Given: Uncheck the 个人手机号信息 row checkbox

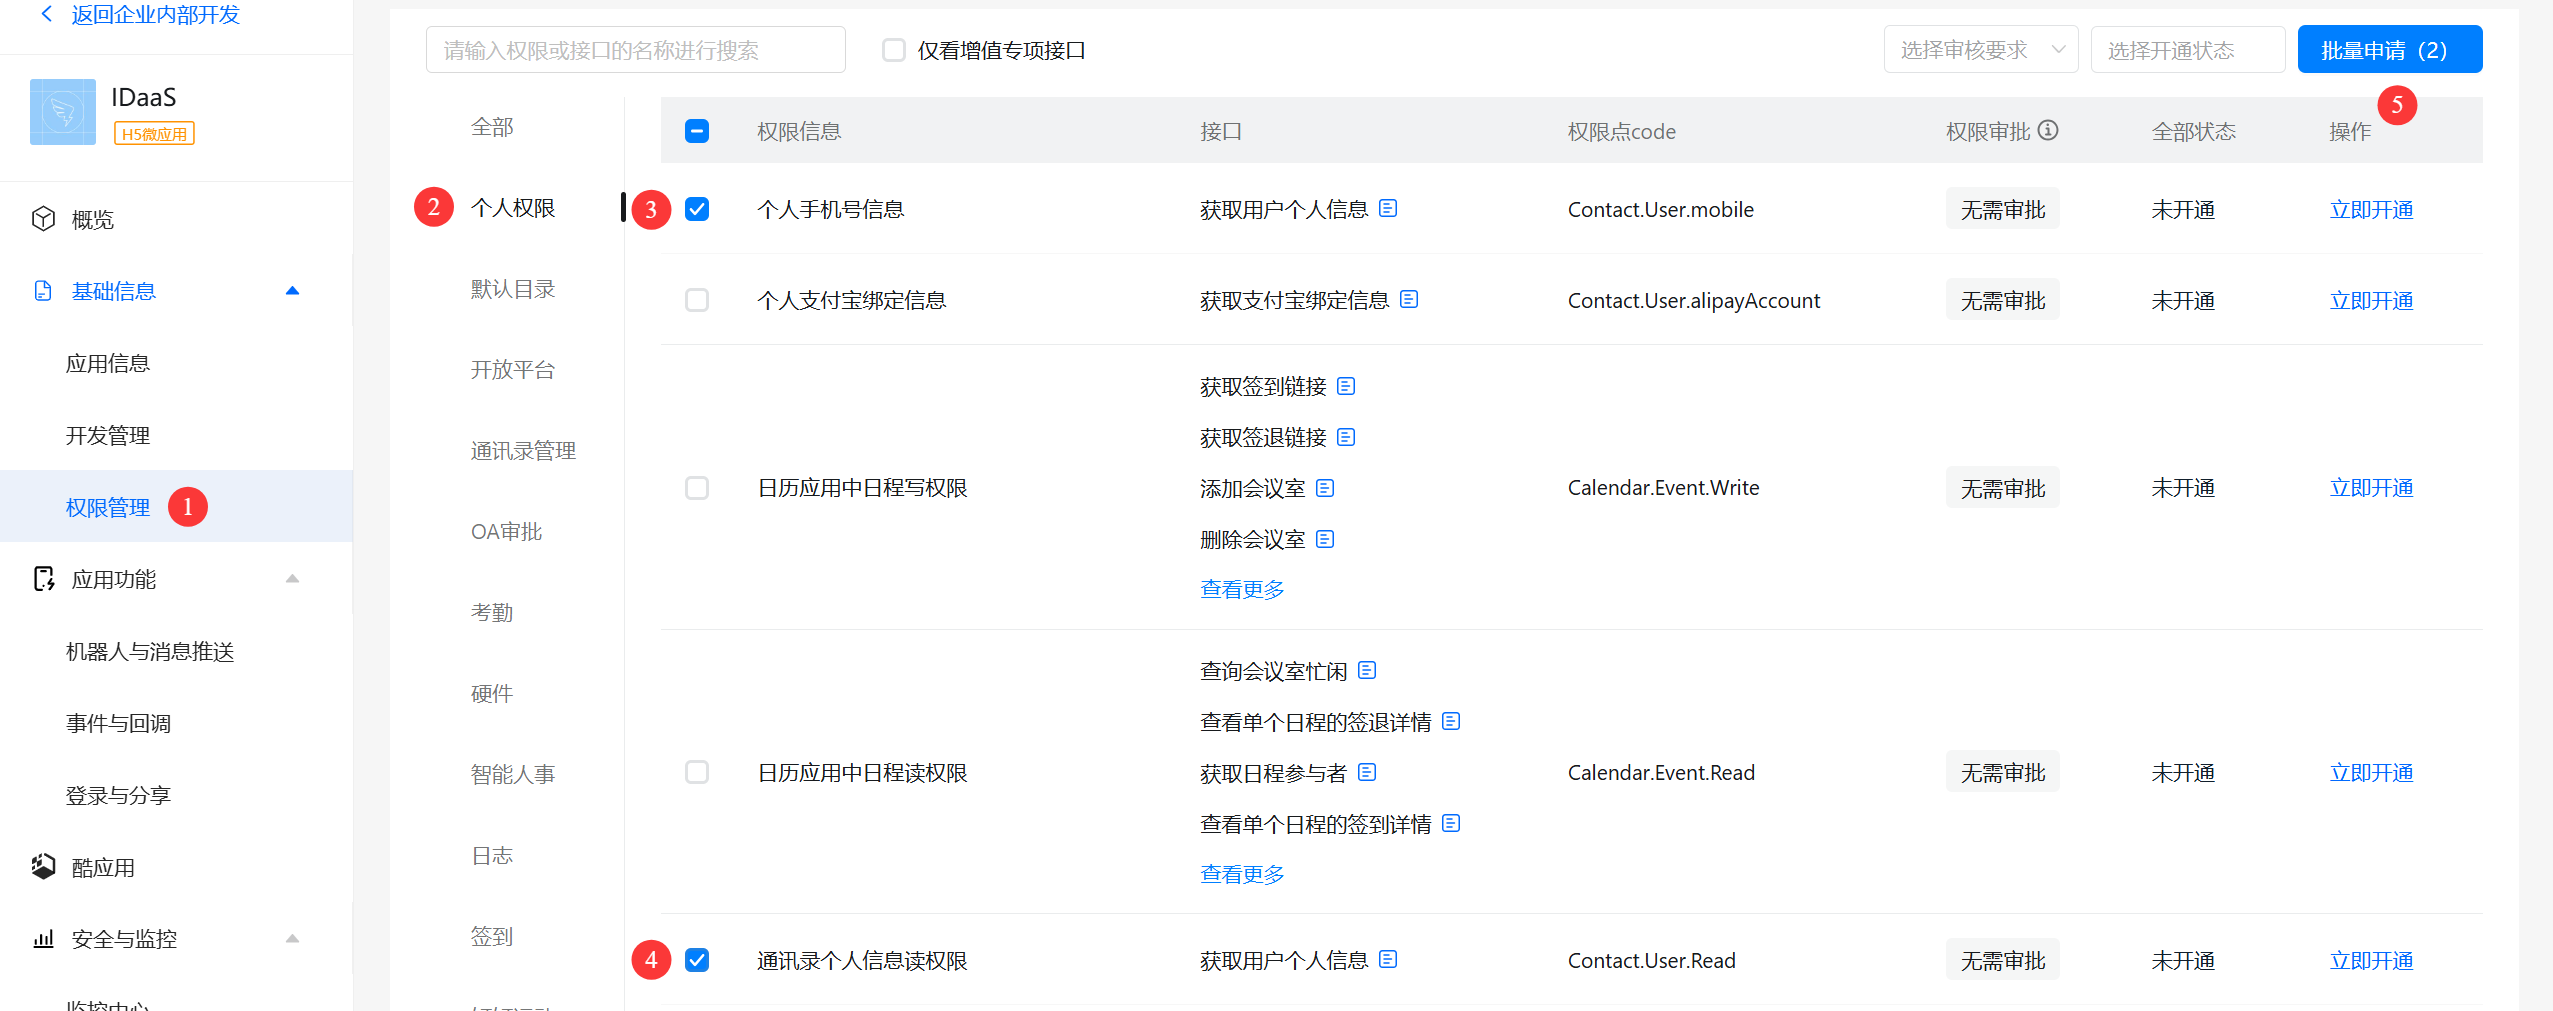Looking at the screenshot, I should click(697, 209).
